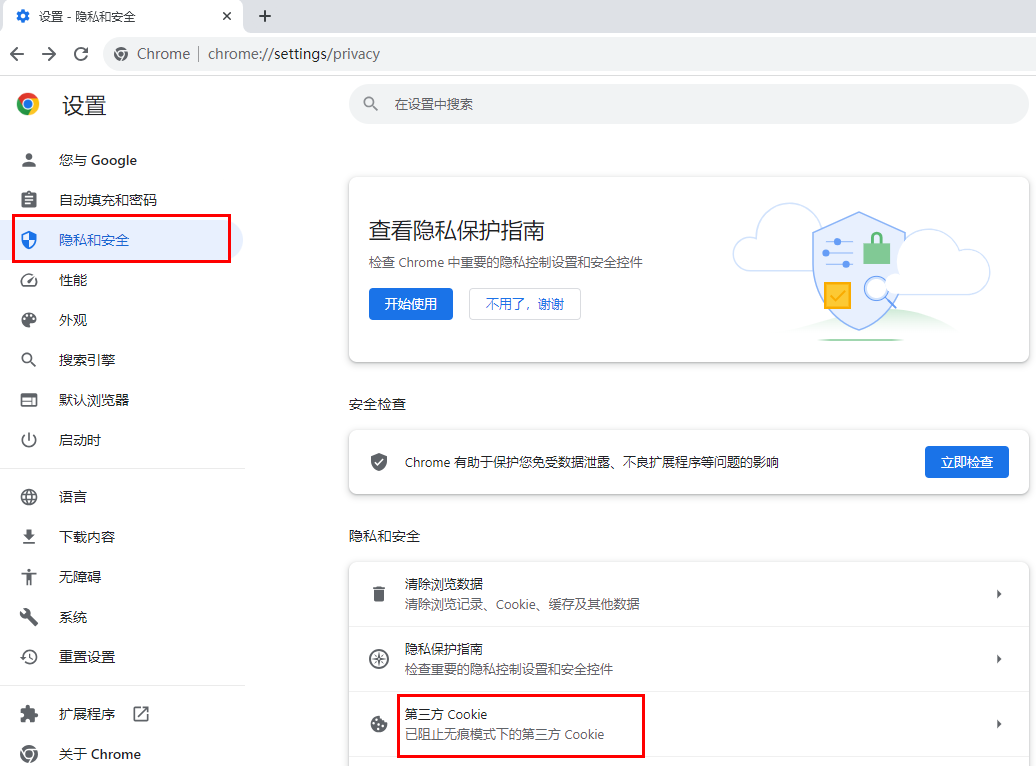The image size is (1036, 766).
Task: Click the shield checkmark icon in 安全检查
Action: [379, 462]
